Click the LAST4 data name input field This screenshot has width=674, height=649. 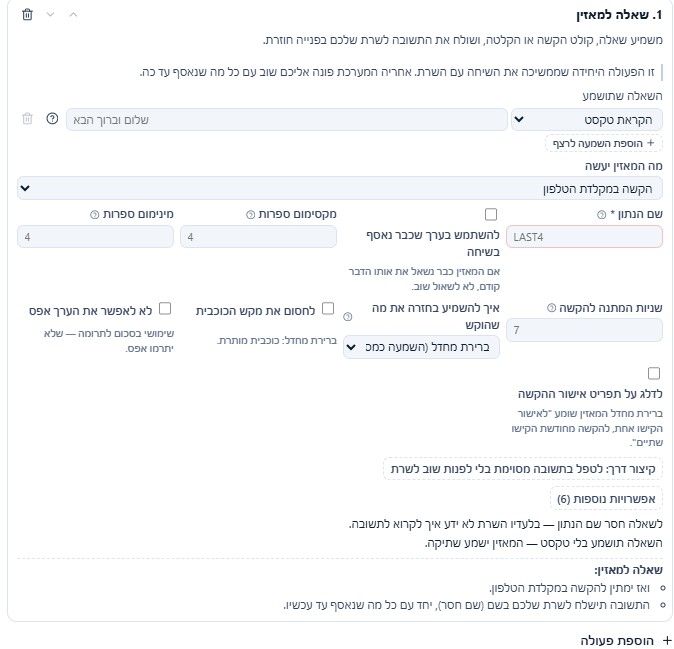[584, 237]
